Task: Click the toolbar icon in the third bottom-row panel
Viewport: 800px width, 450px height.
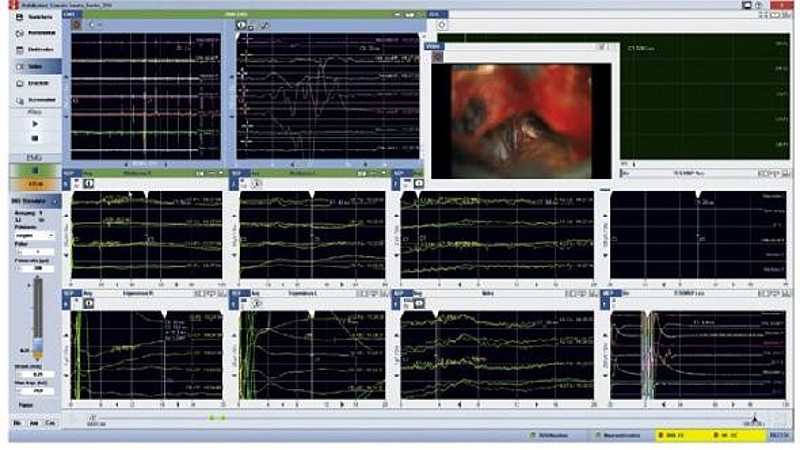Action: pyautogui.click(x=416, y=303)
